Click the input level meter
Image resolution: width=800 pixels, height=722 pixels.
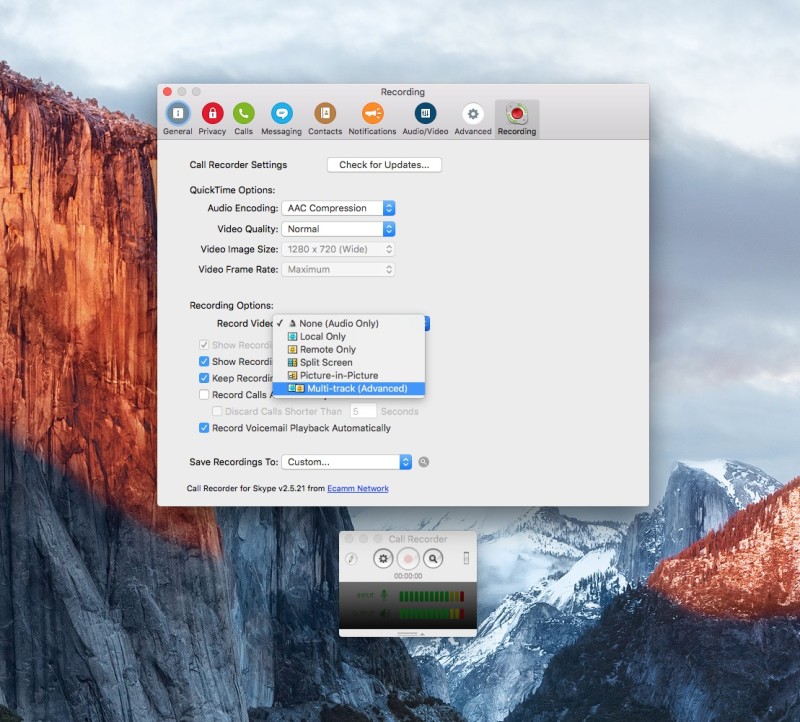coord(432,596)
